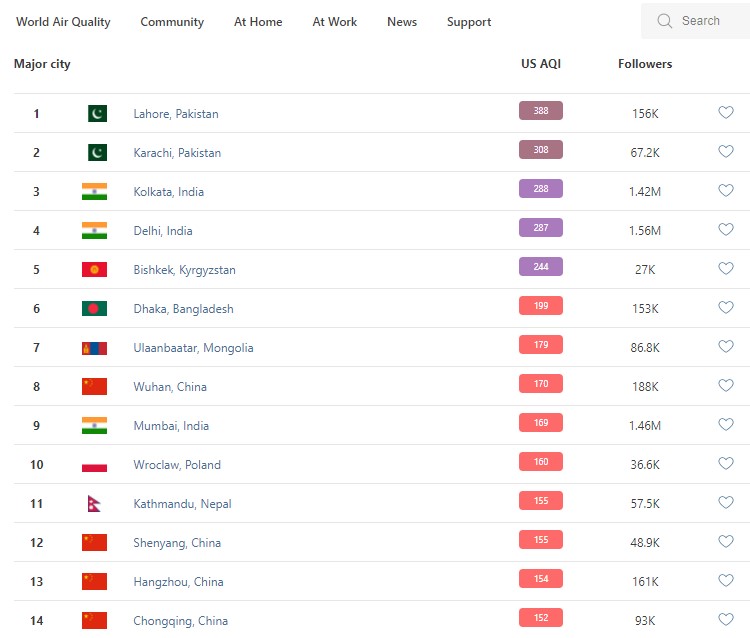Click the Mongolia flag beside Ulaanbaatar

coord(94,347)
